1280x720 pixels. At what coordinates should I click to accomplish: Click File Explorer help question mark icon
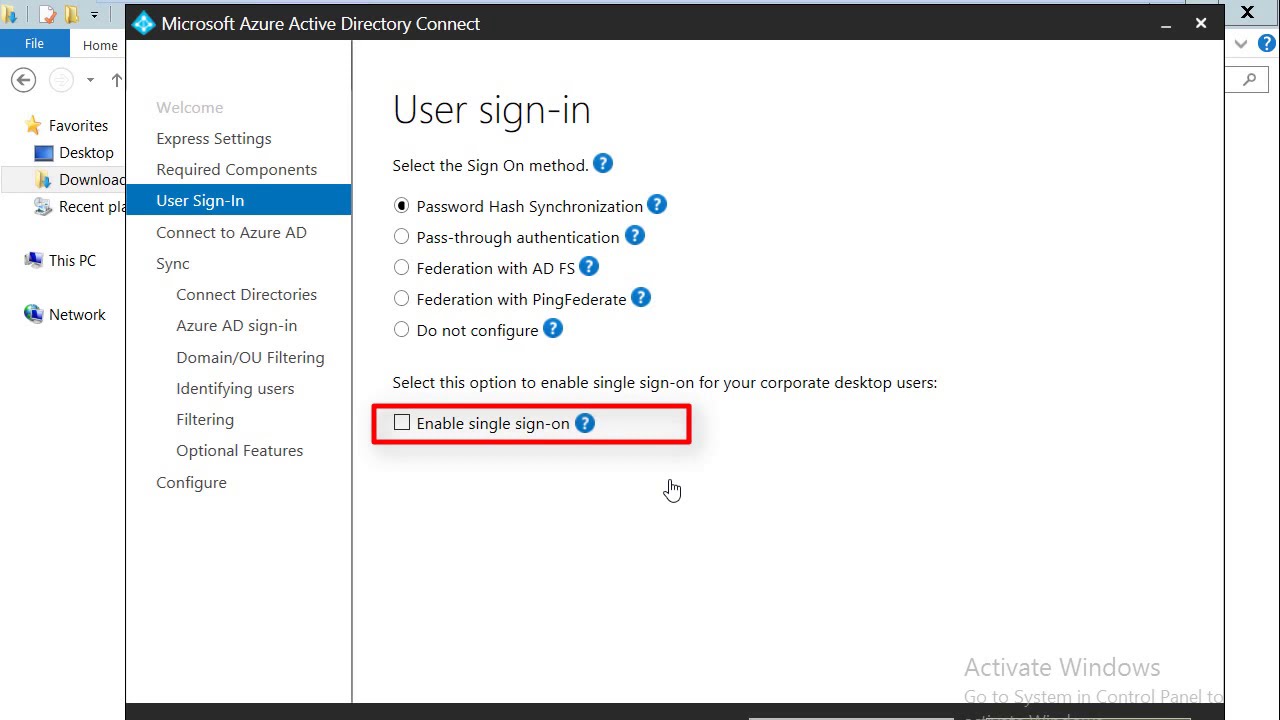(x=1267, y=44)
